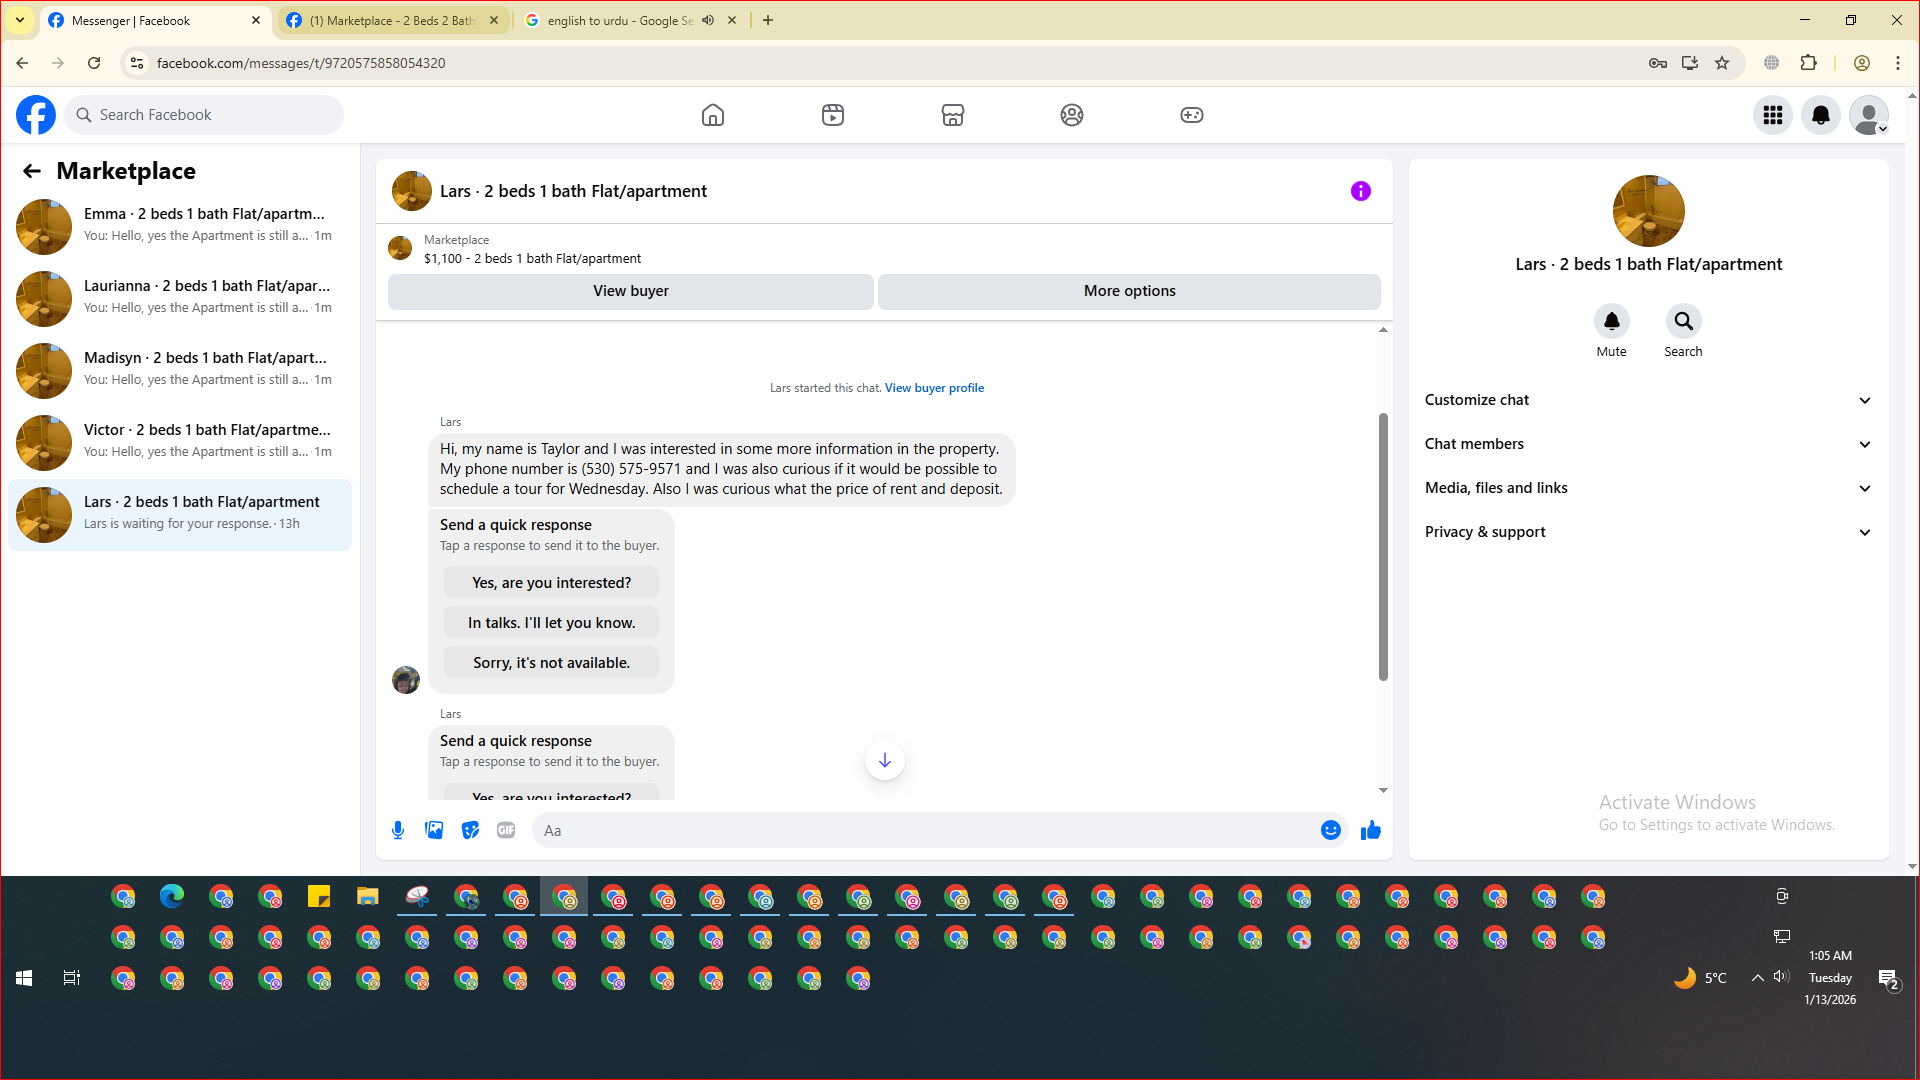Open the emoji picker in message box

click(1330, 830)
